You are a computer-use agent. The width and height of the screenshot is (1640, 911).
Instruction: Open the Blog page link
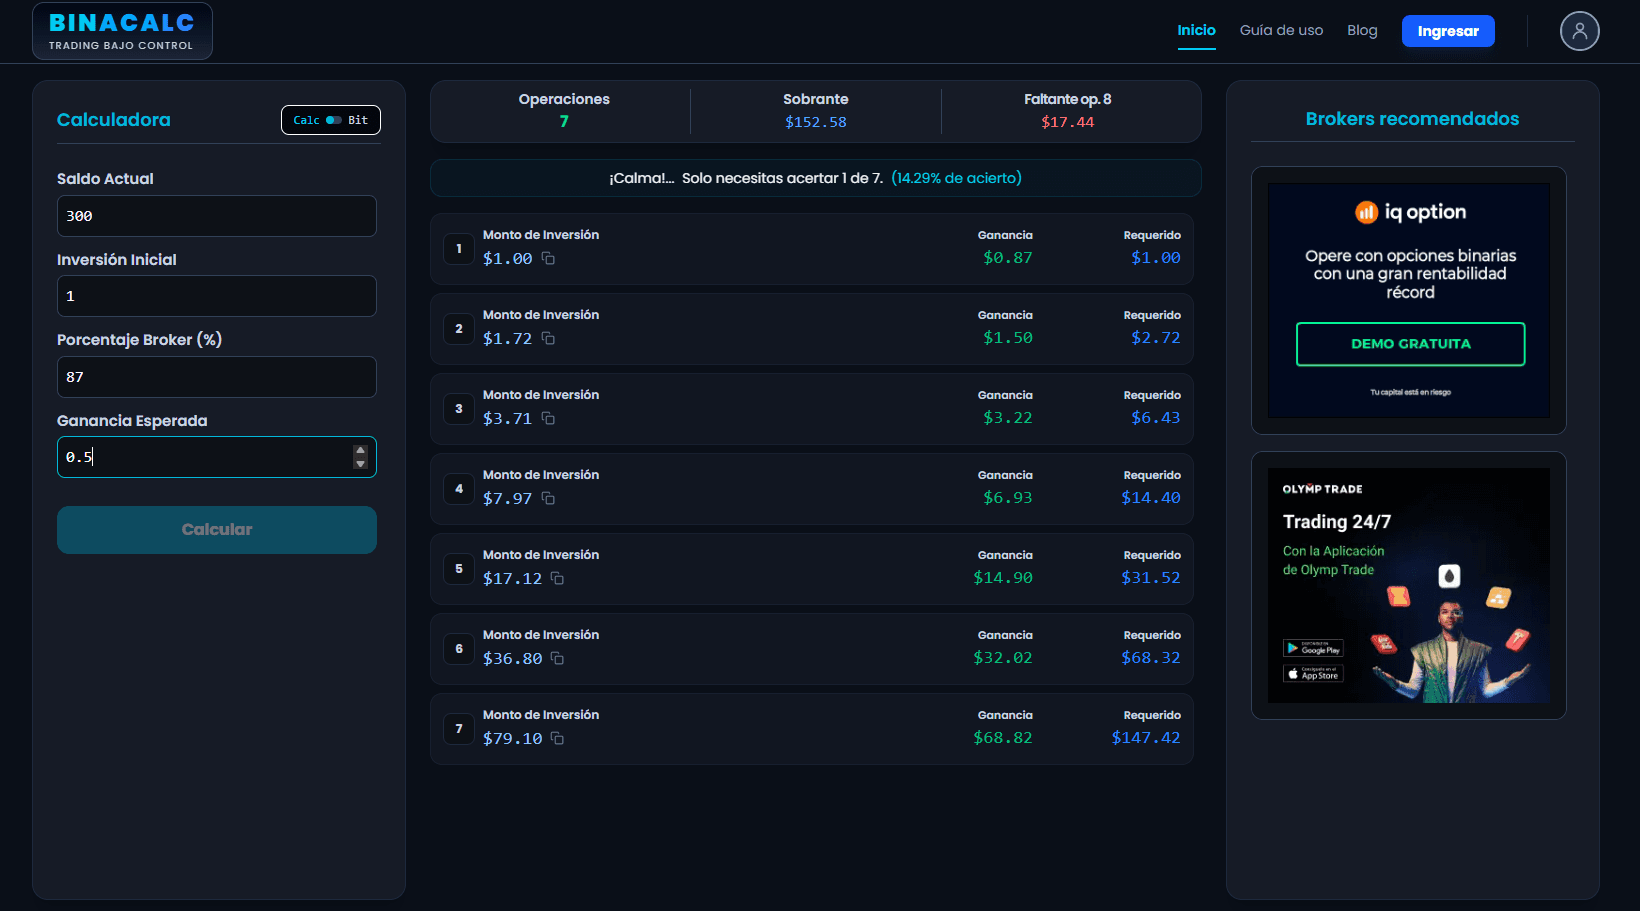pyautogui.click(x=1362, y=30)
